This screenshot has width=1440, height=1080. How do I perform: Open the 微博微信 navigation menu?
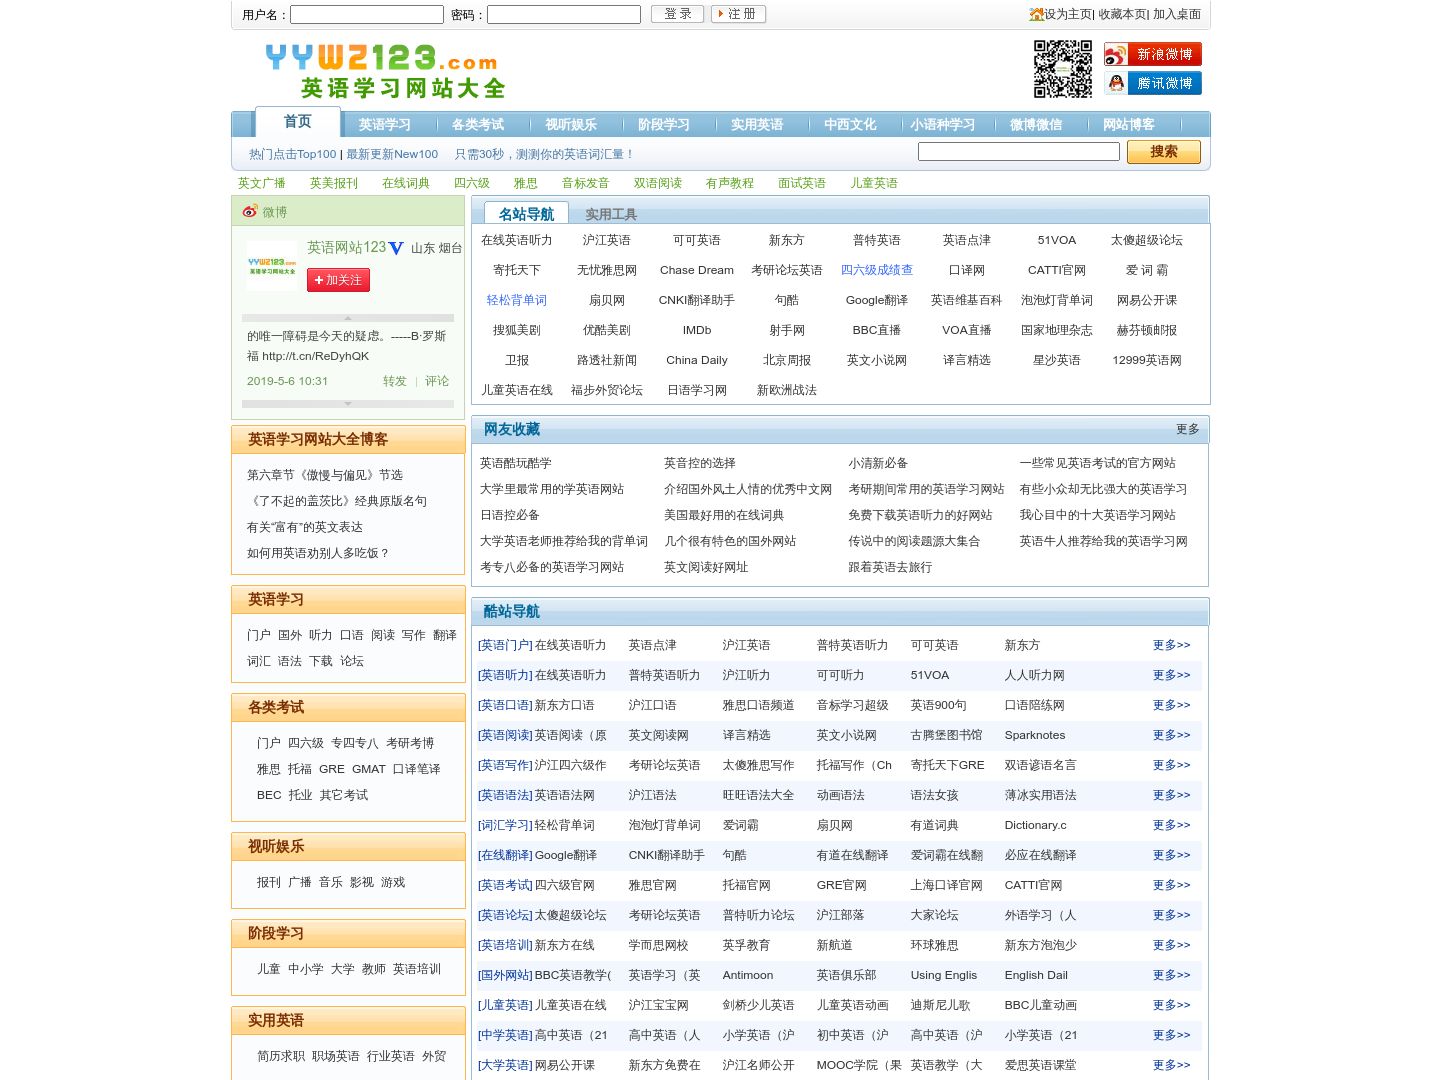(1036, 125)
